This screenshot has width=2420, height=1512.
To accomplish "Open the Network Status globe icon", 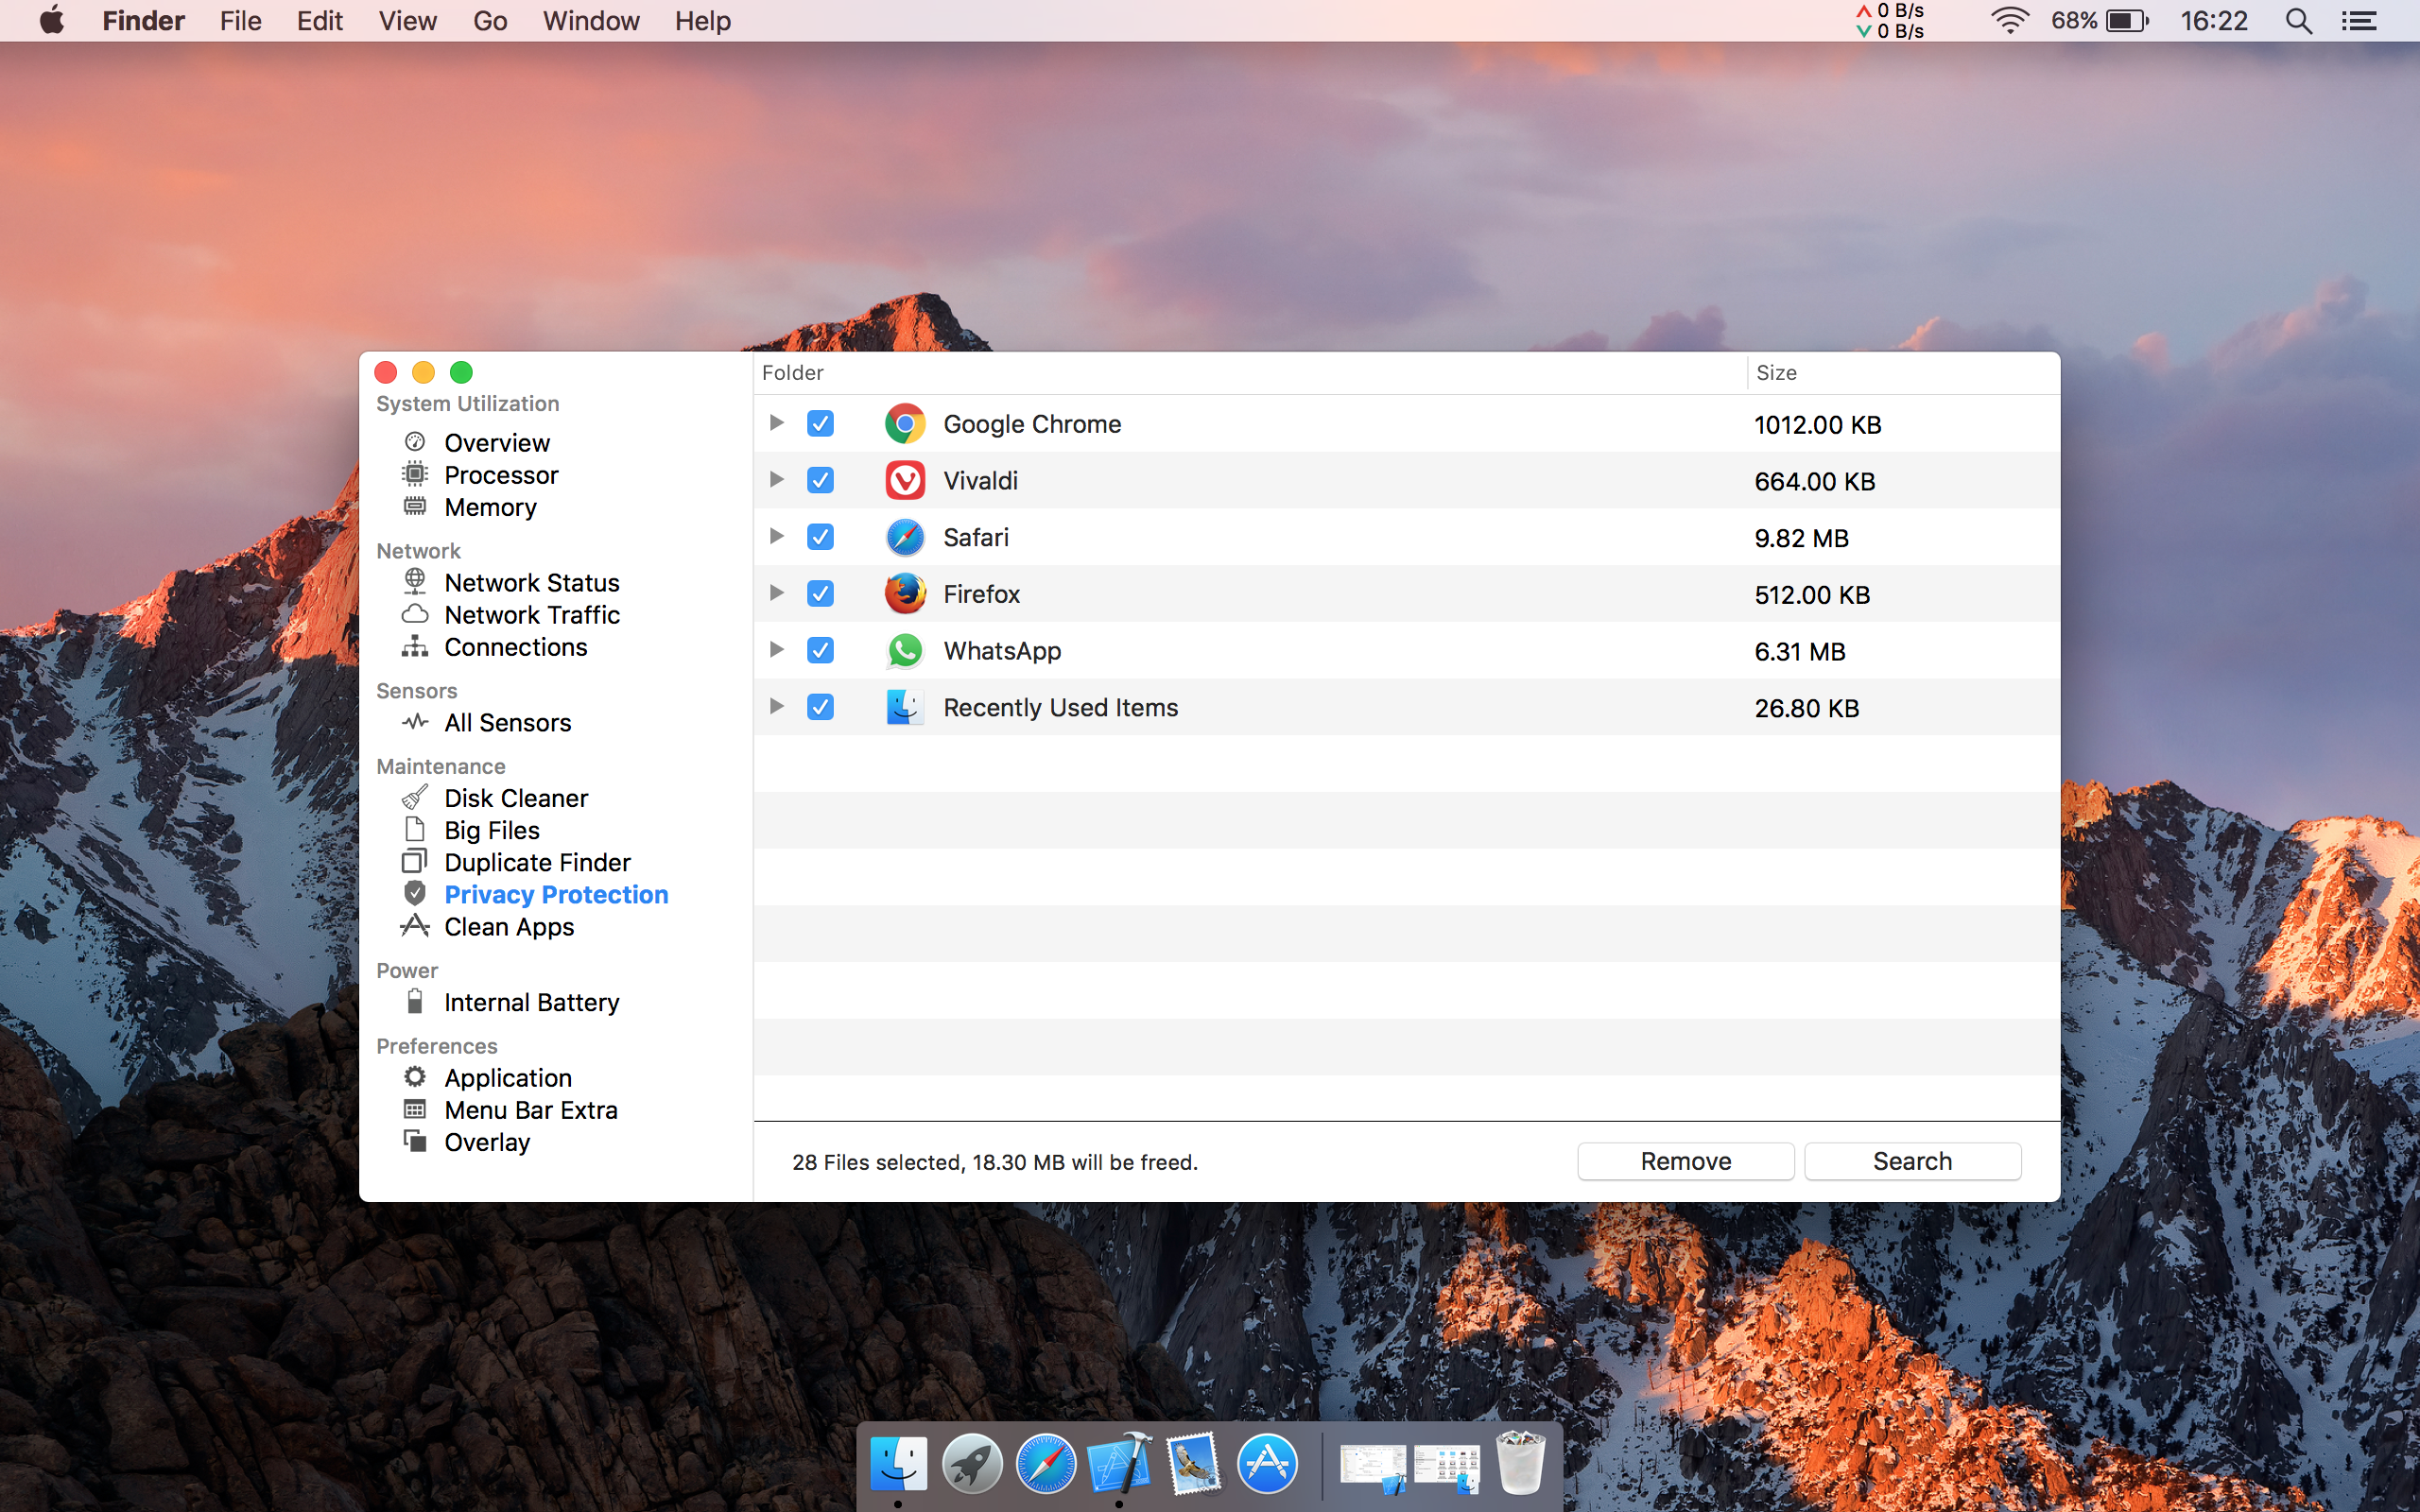I will click(415, 581).
